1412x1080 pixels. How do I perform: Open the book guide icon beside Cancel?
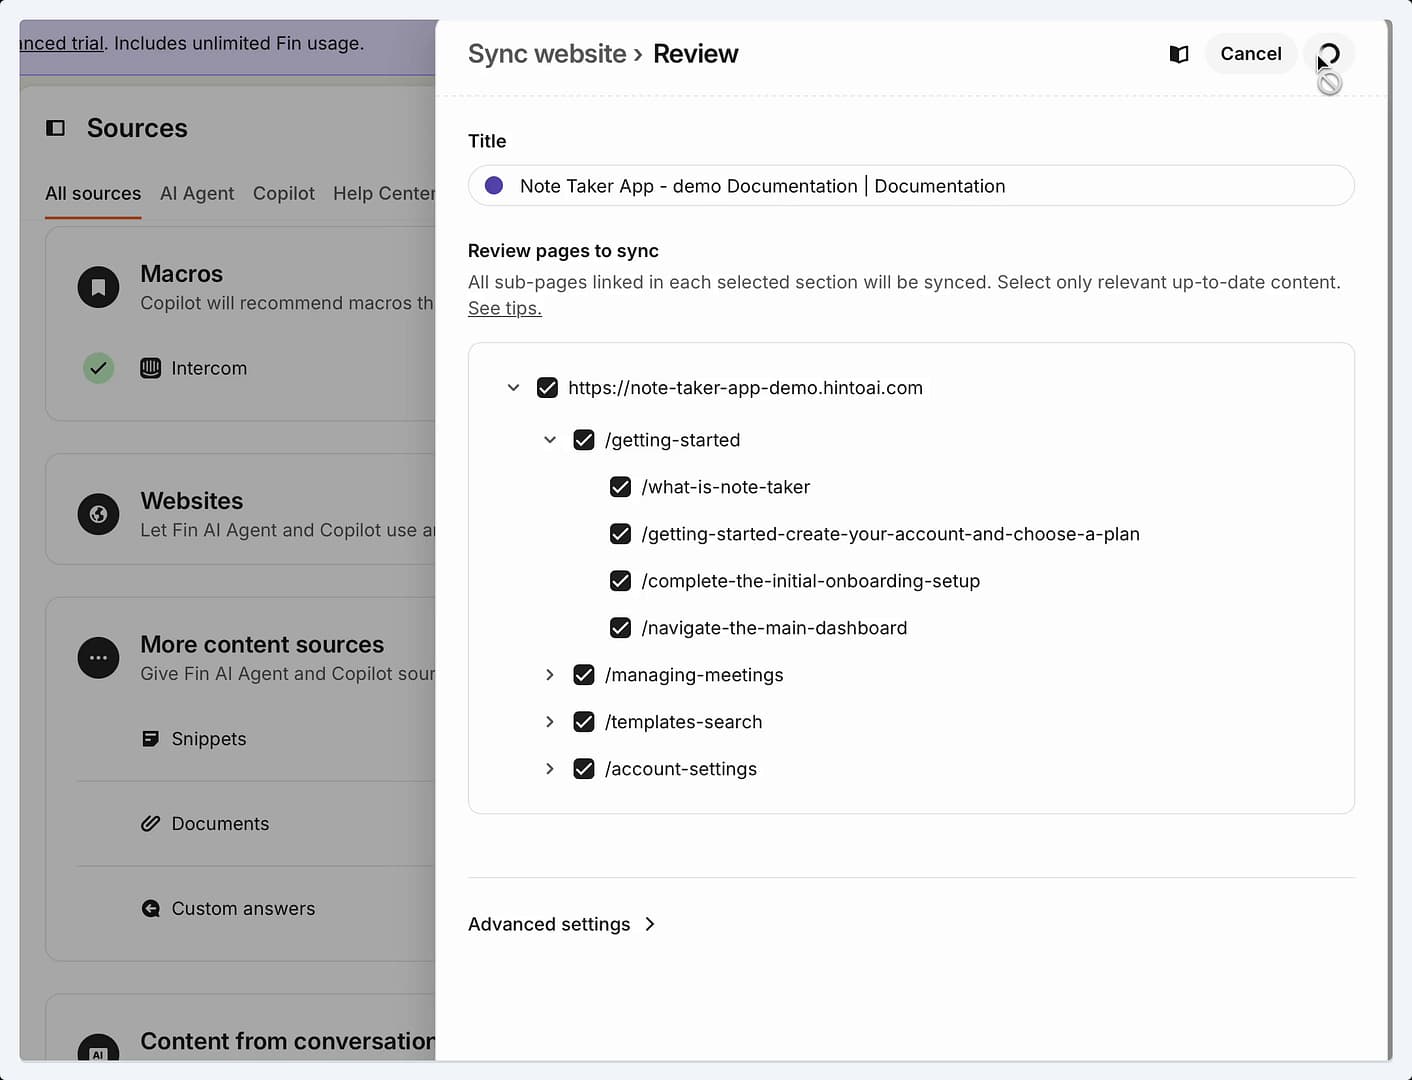click(1179, 54)
